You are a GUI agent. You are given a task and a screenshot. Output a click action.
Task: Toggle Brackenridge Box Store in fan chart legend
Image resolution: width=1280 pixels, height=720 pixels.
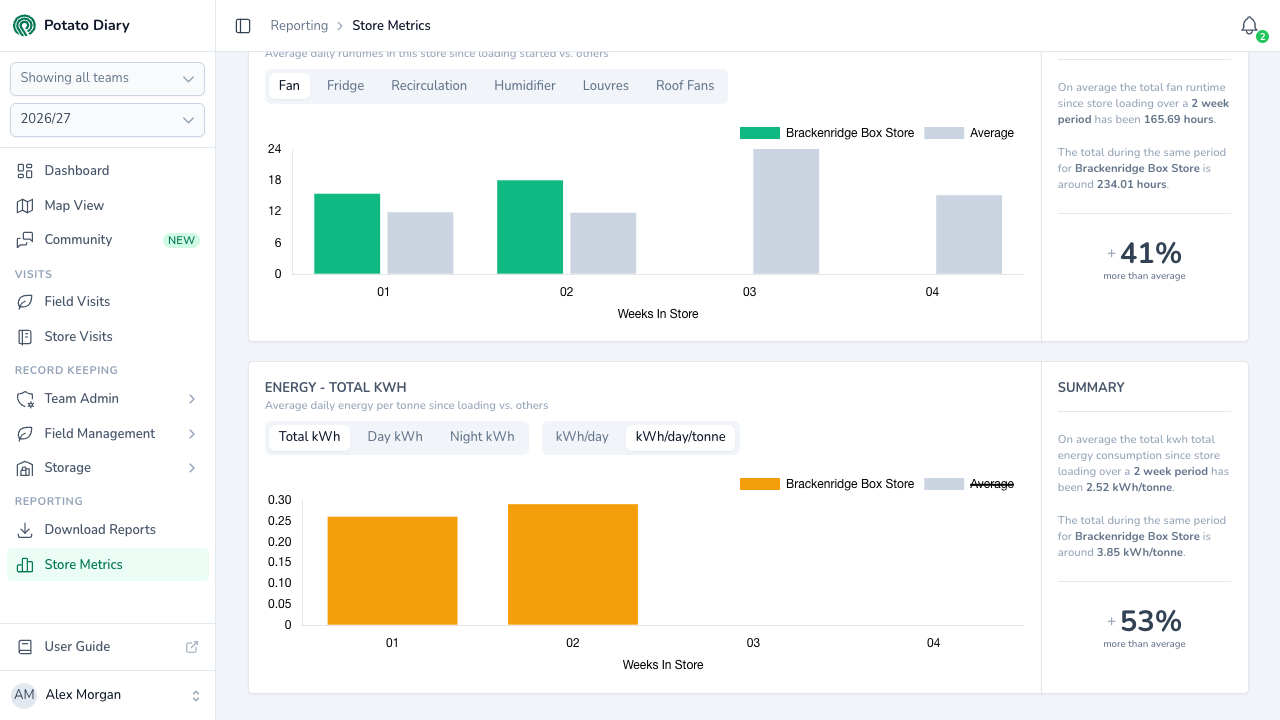click(827, 133)
